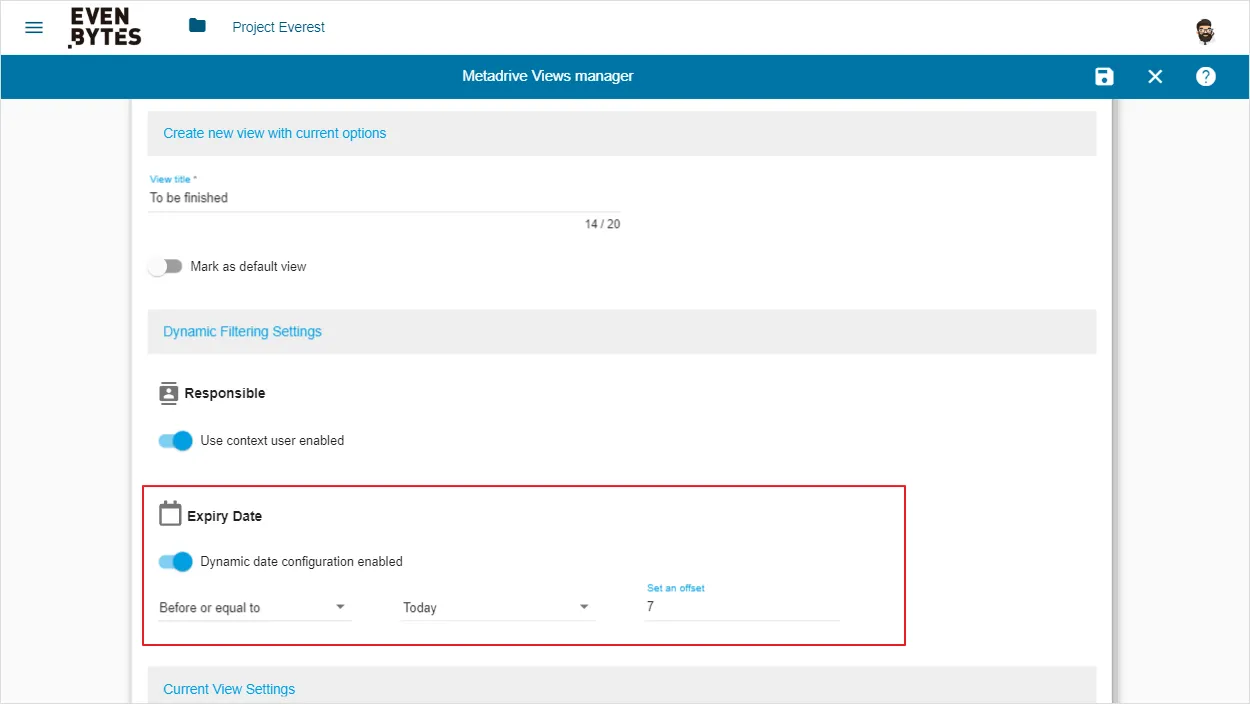Image resolution: width=1250 pixels, height=704 pixels.
Task: Click the Expiry Date section label
Action: point(225,516)
